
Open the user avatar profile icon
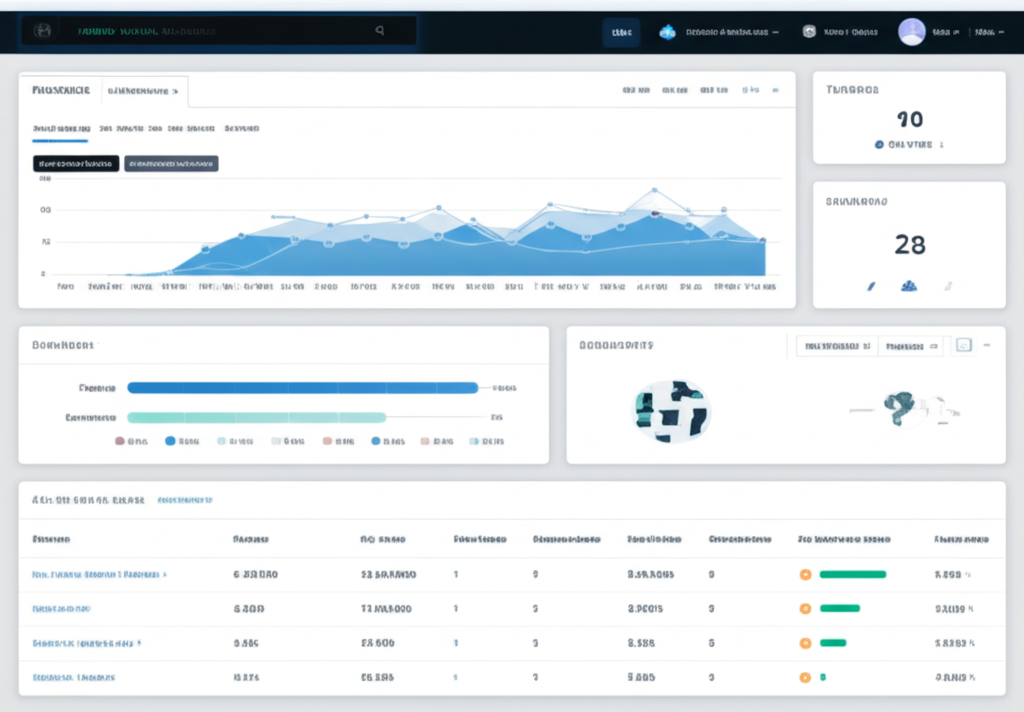coord(911,31)
